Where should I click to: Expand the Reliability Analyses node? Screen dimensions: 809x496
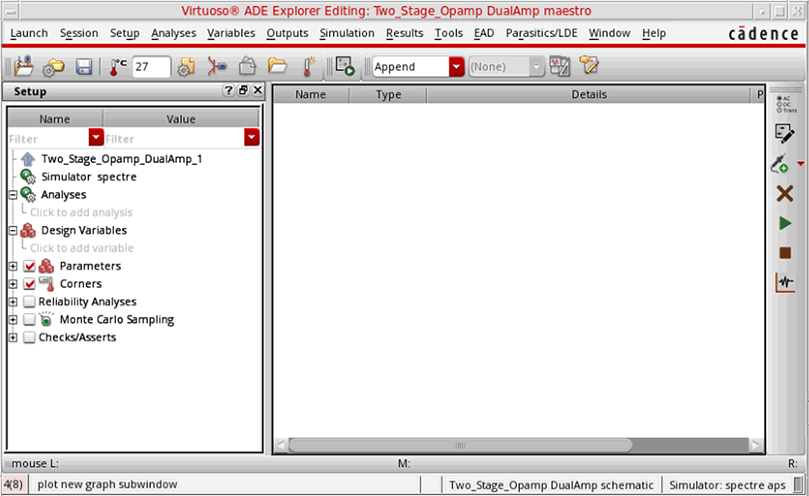13,302
